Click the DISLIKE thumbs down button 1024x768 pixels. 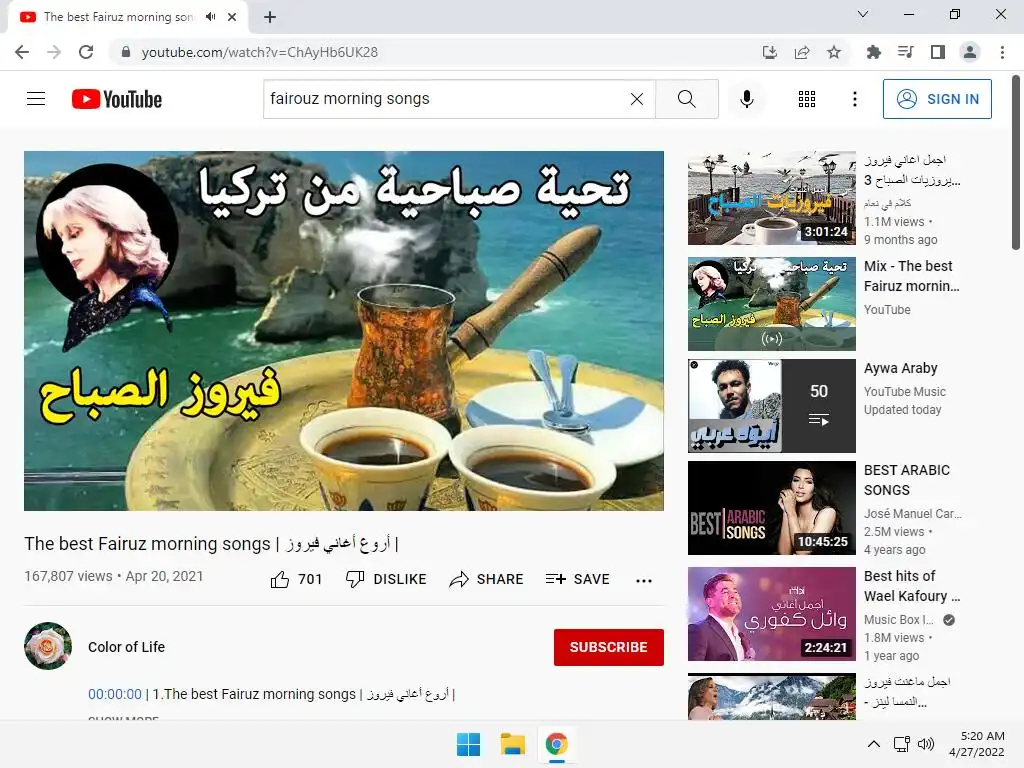coord(386,579)
